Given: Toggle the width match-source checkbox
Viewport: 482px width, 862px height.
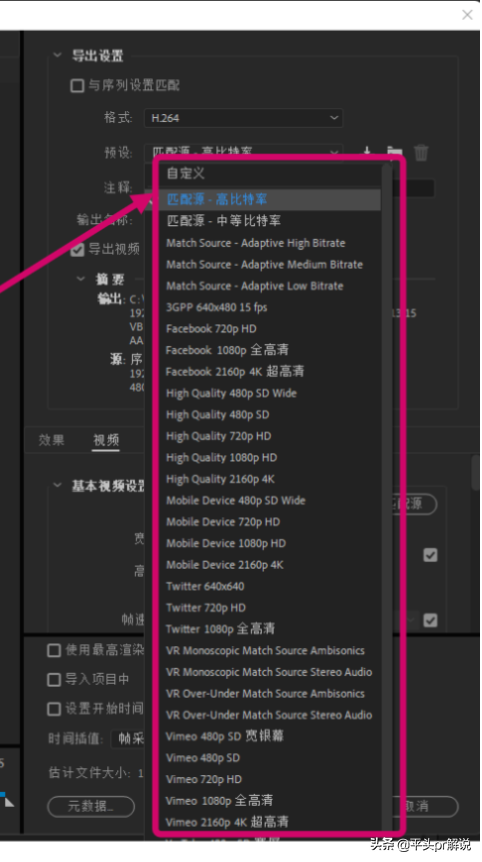Looking at the screenshot, I should [x=430, y=555].
